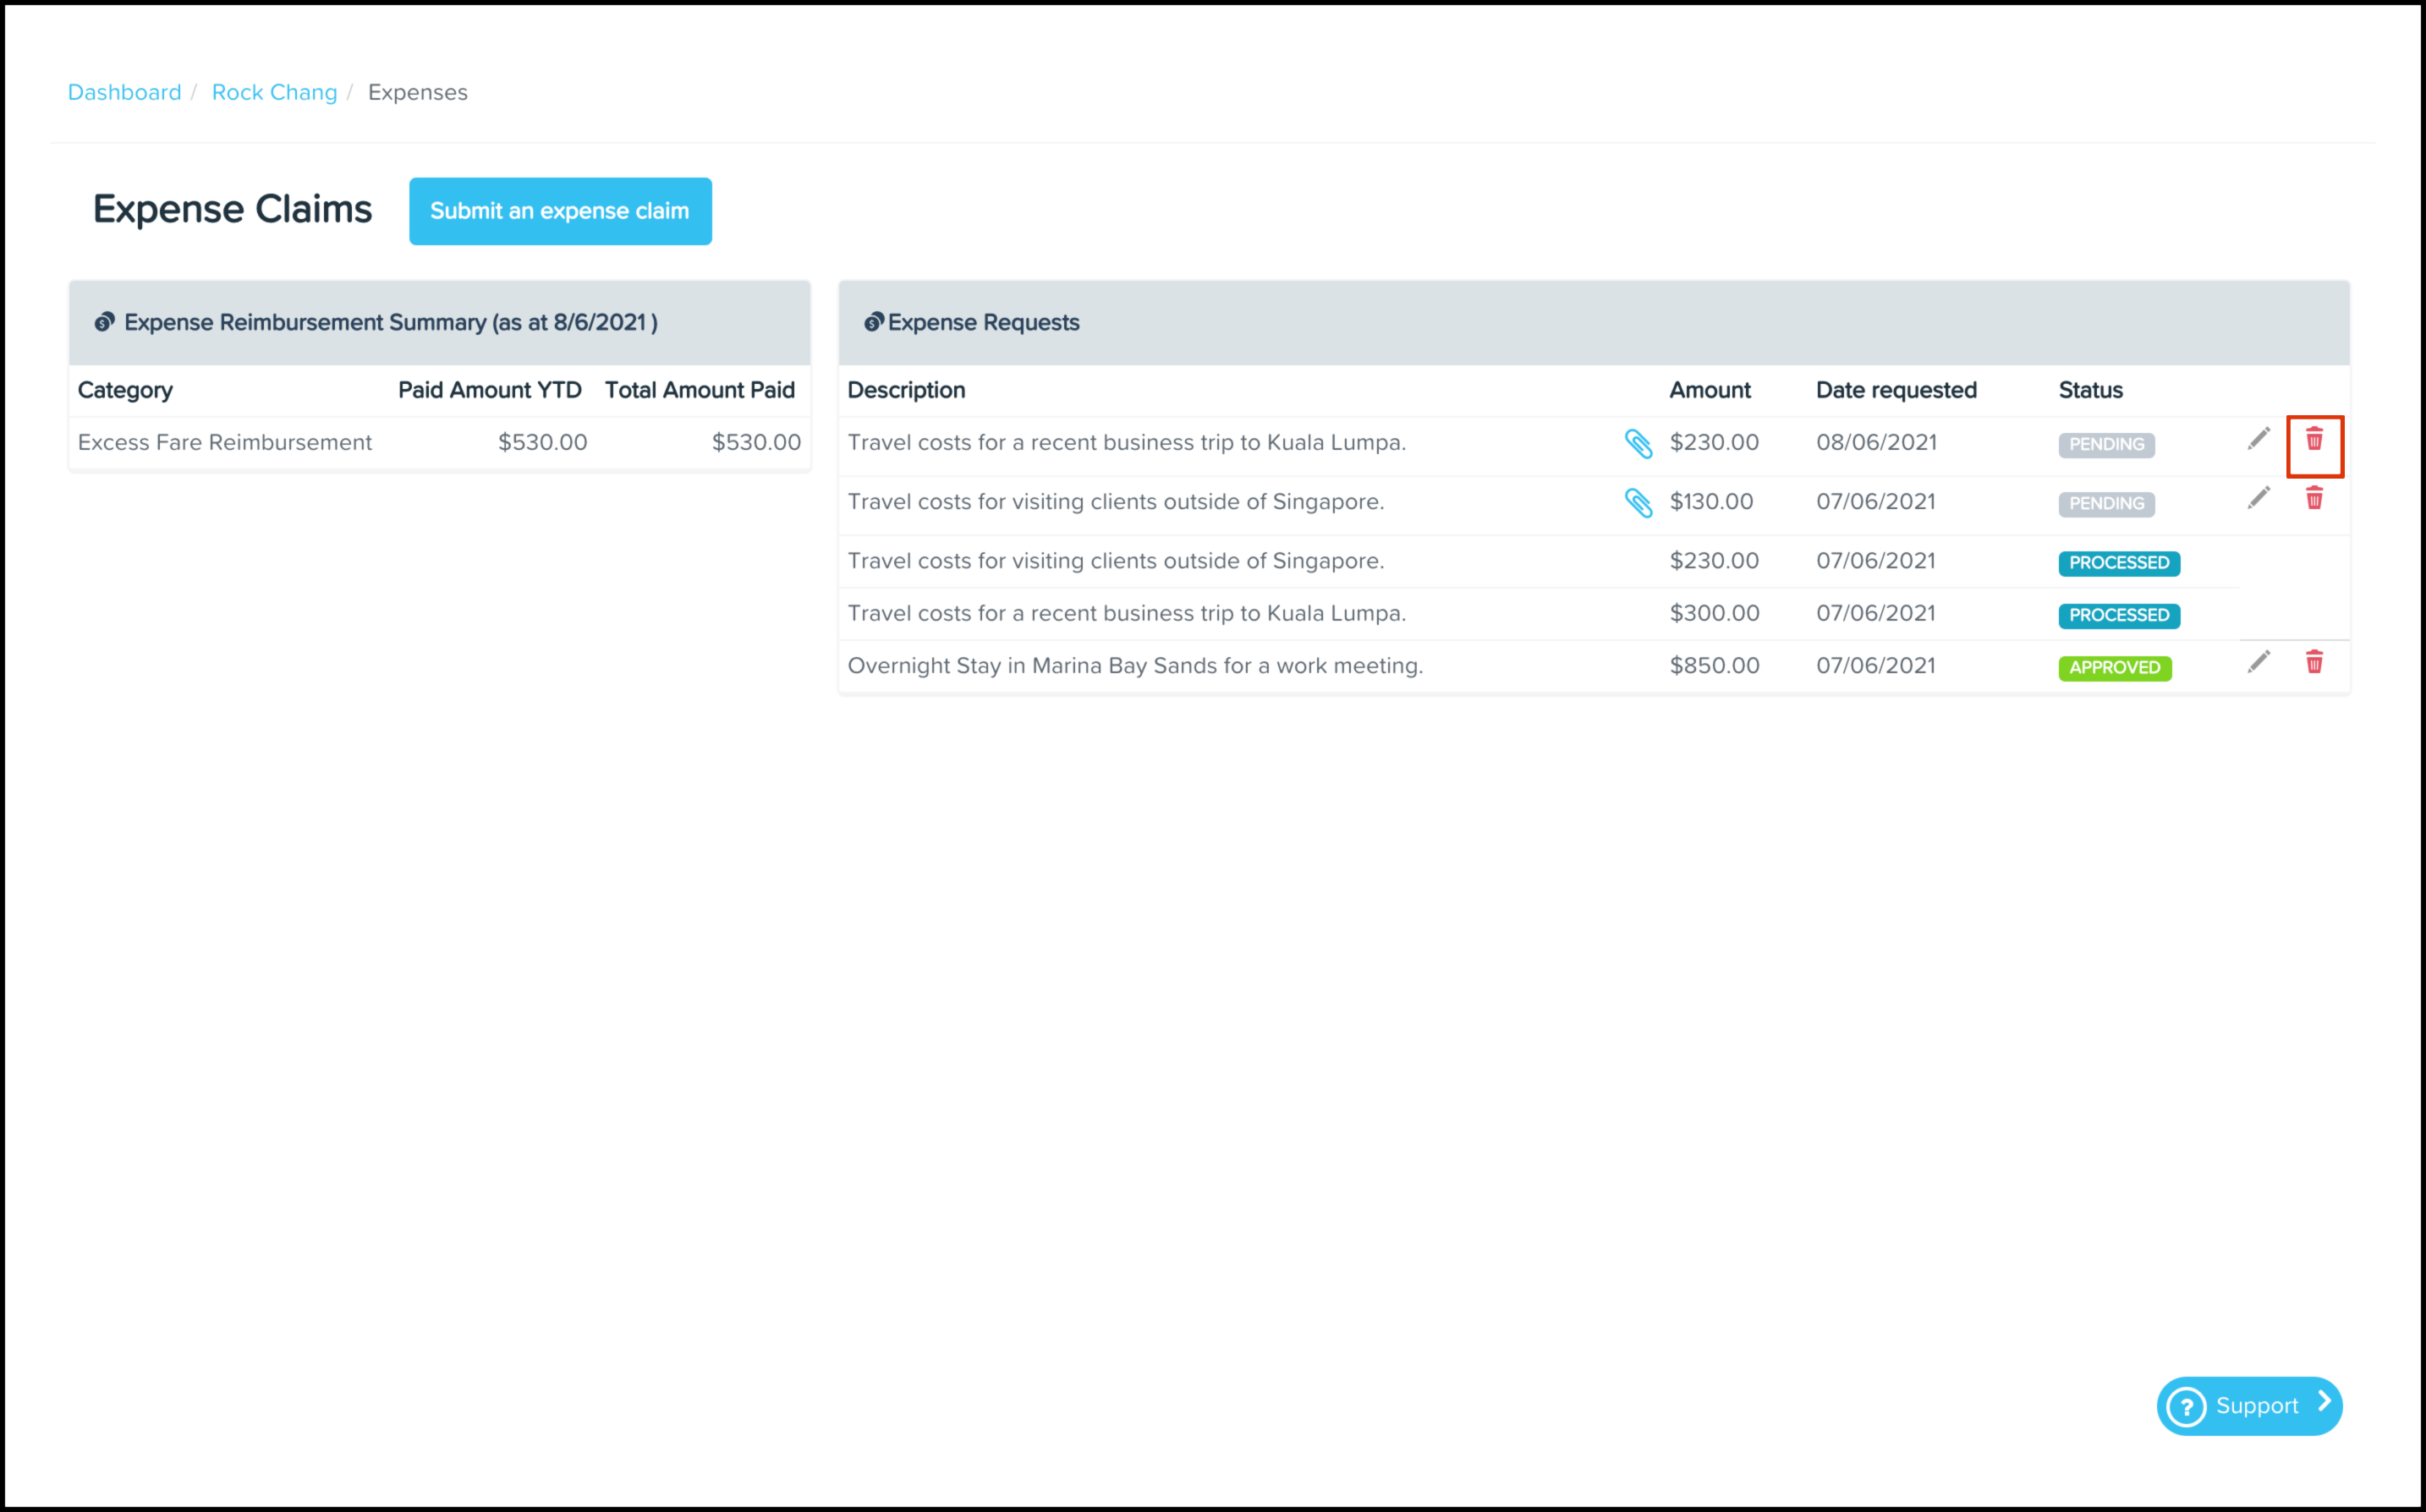
Task: Delete the $230.00 pending Kuala Lumpa claim
Action: [x=2314, y=439]
